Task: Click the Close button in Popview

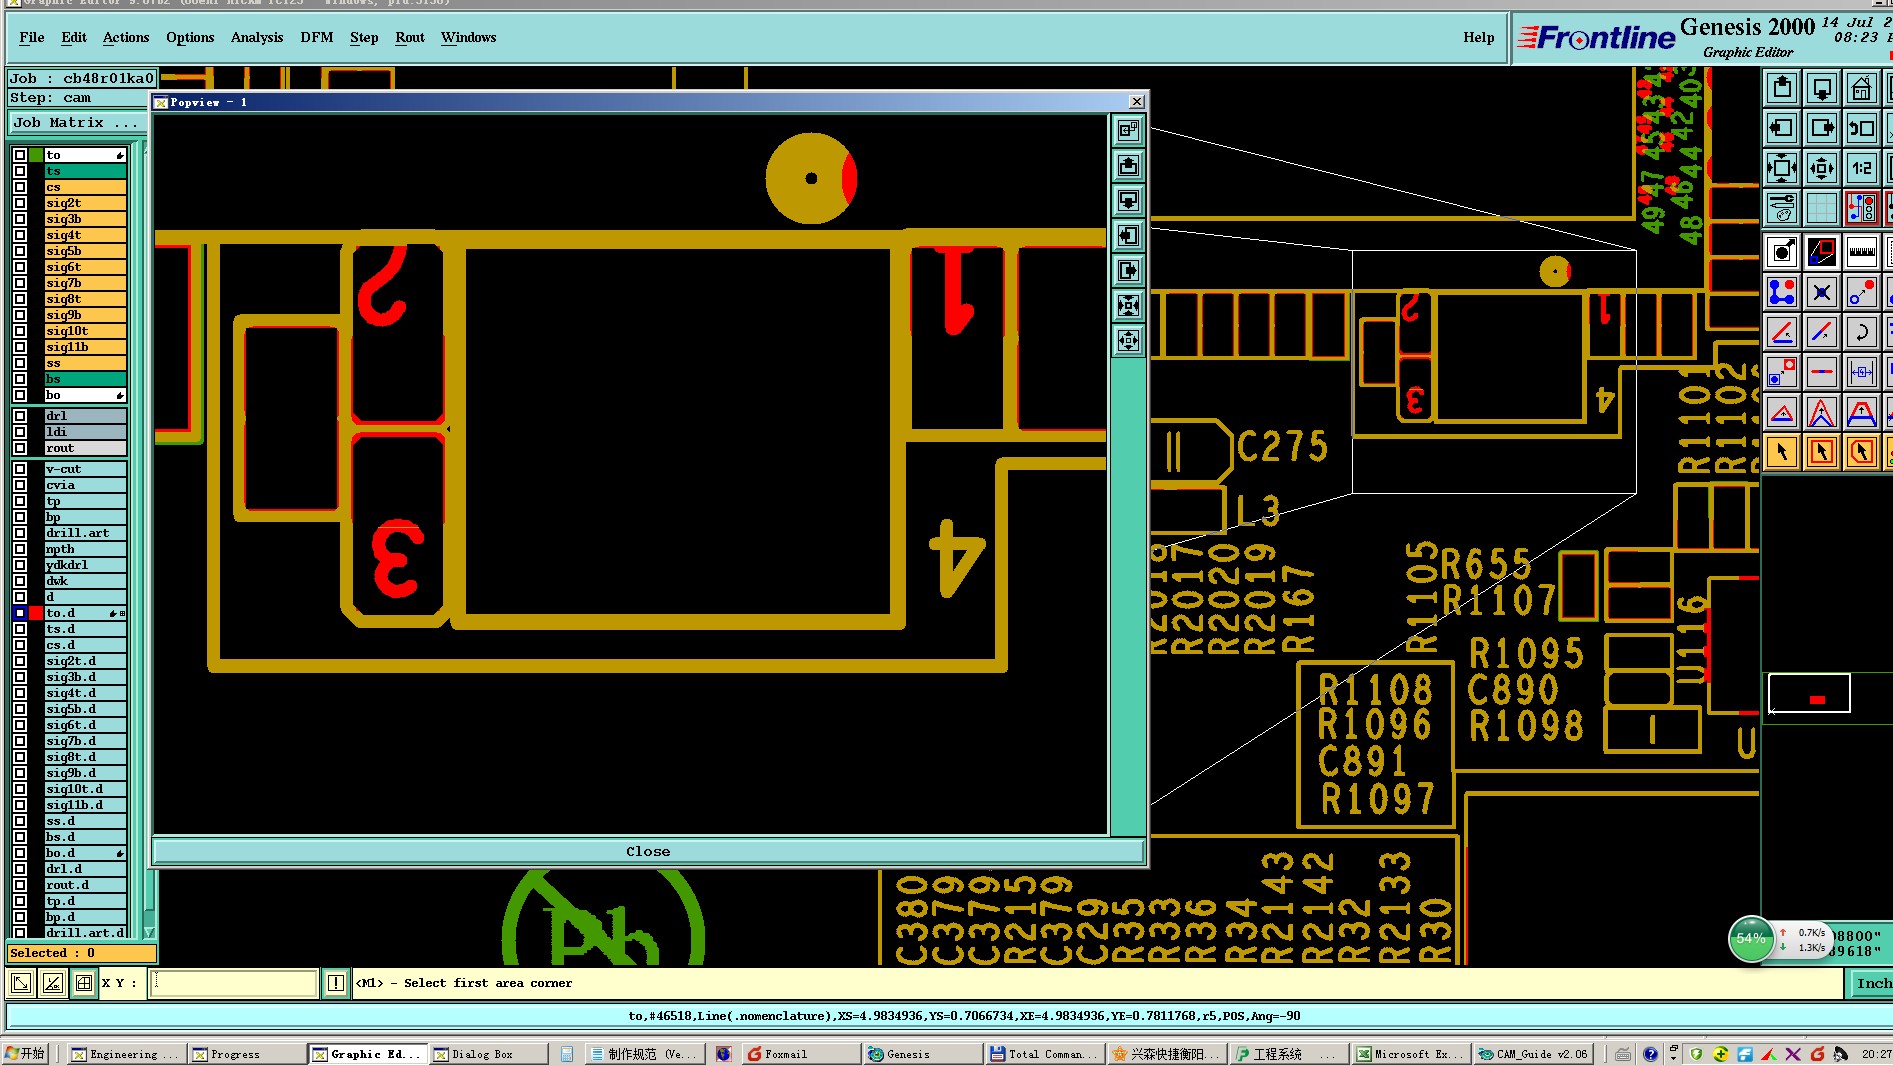Action: (648, 852)
